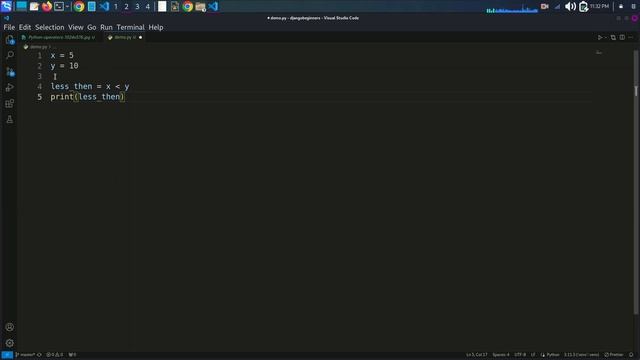Open editor More Actions ellipsis

(631, 37)
